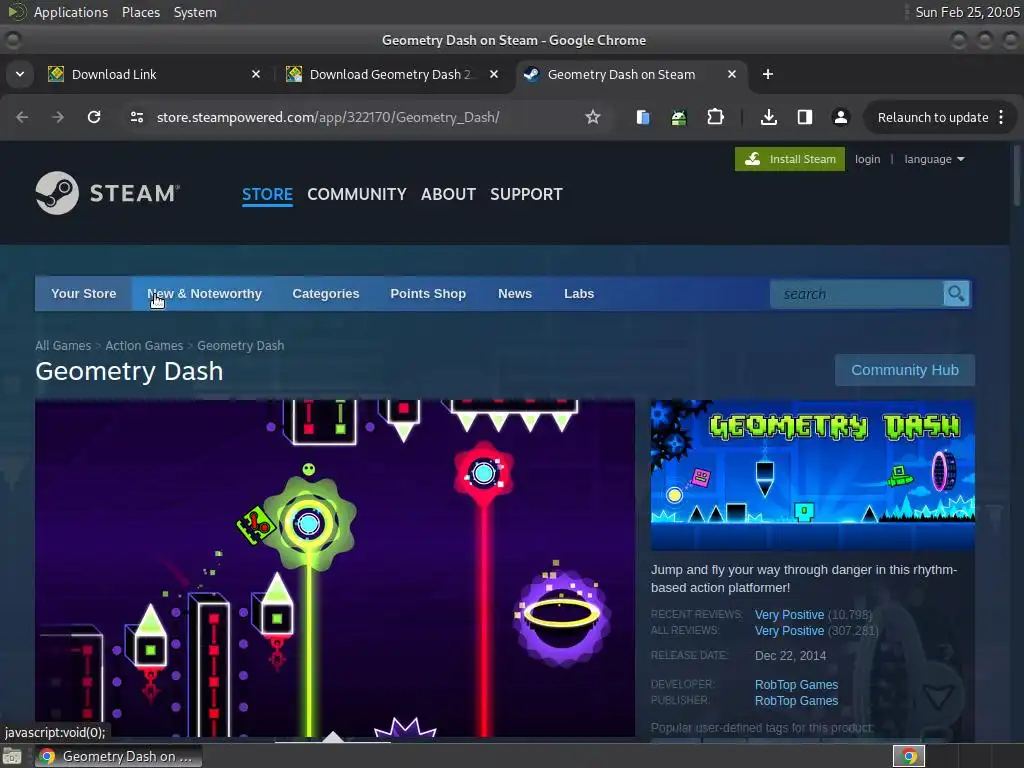Go back to the previous page
This screenshot has width=1024, height=768.
[22, 117]
